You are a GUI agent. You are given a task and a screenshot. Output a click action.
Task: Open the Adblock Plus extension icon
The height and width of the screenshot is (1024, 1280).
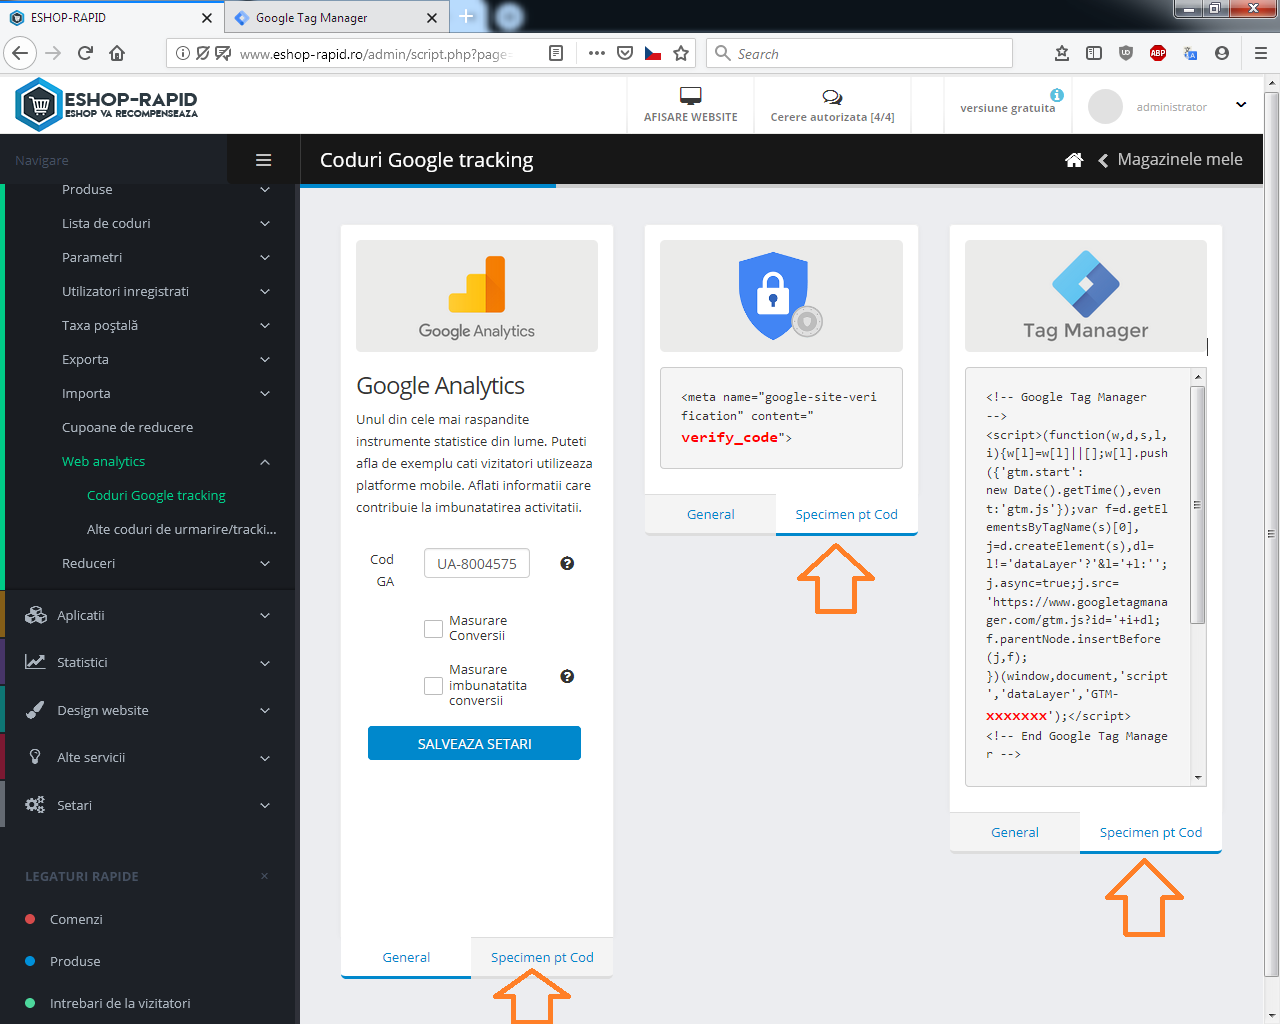point(1158,53)
